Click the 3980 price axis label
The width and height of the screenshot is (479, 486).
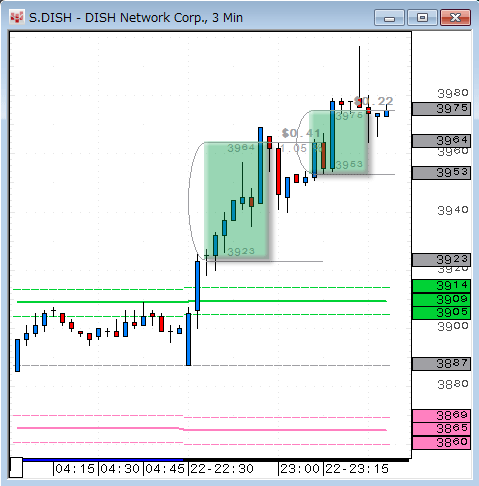pos(453,93)
